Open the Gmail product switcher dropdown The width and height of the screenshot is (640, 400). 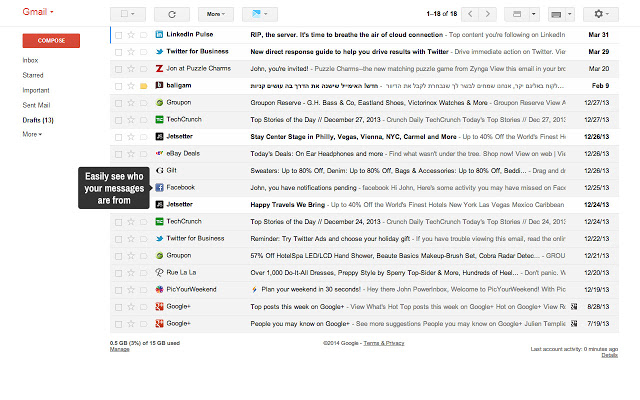[38, 12]
